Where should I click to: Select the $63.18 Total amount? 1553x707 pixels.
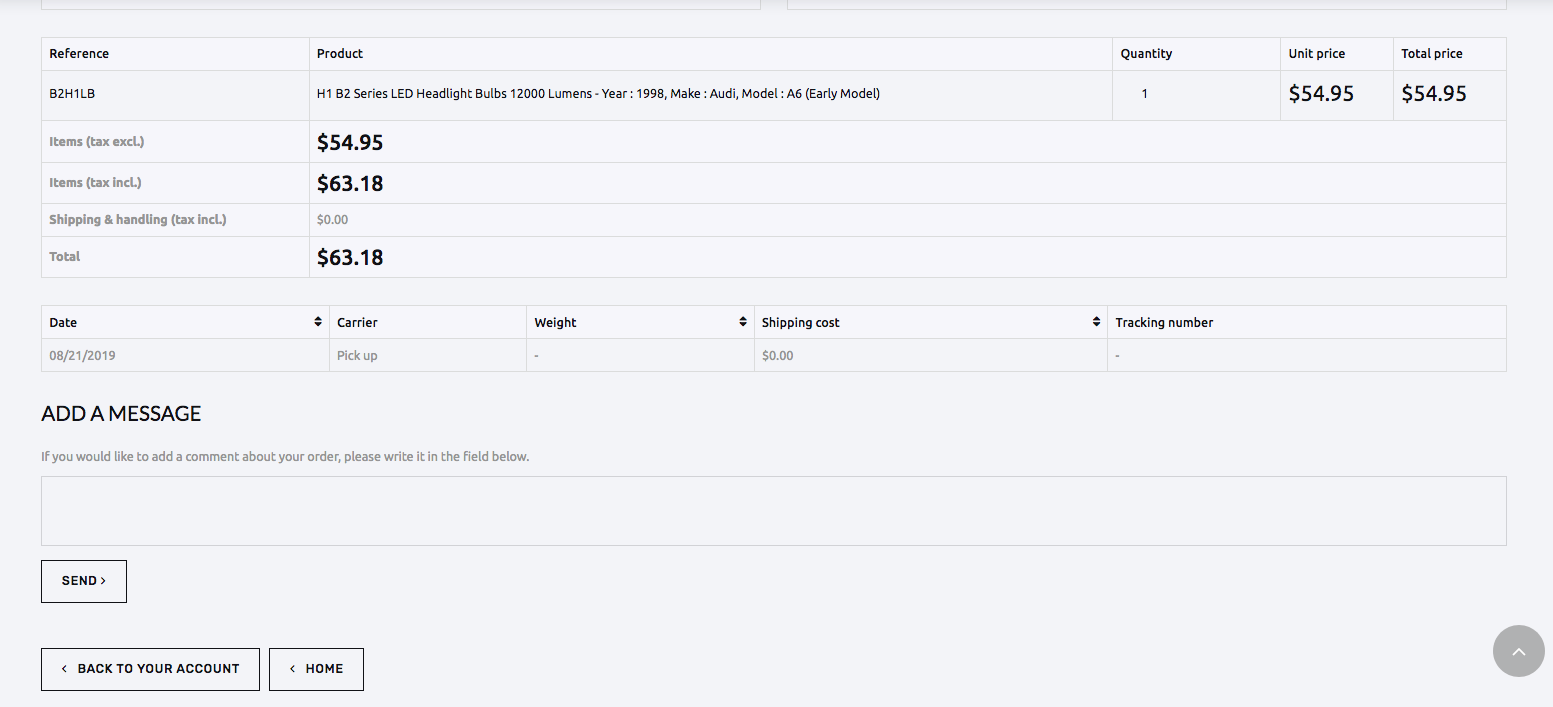(350, 258)
